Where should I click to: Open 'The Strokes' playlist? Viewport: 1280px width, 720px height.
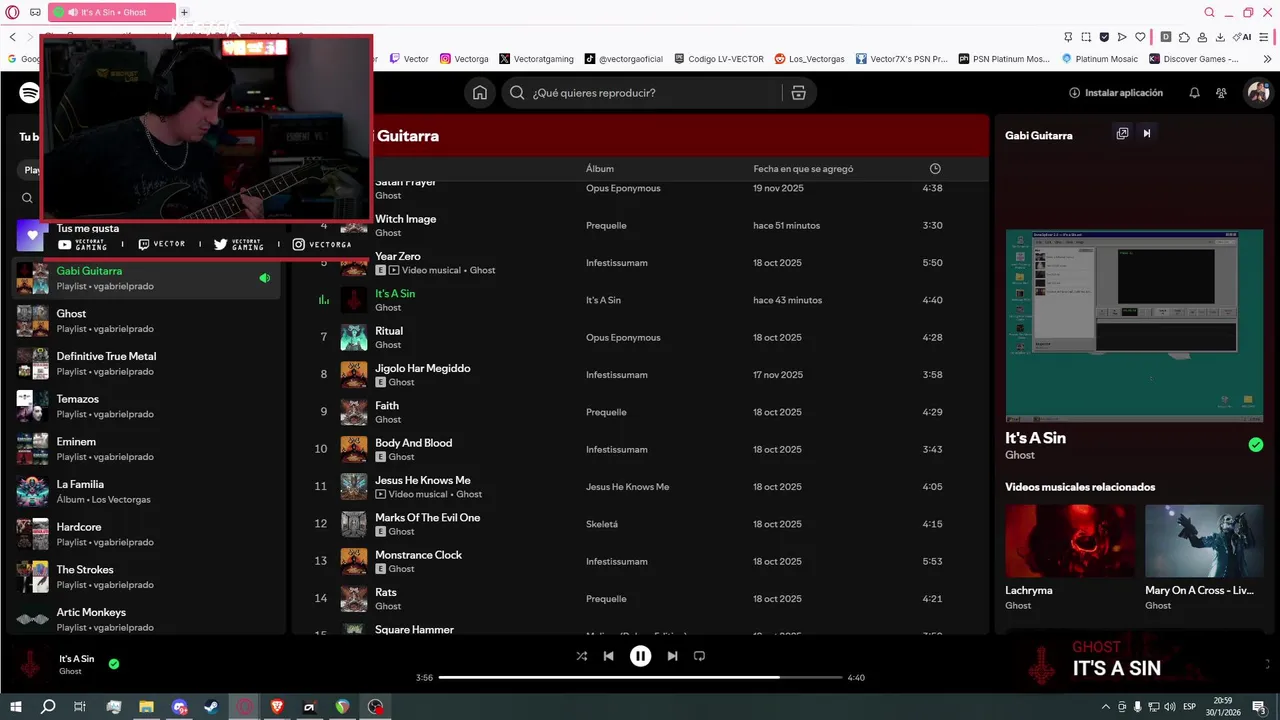[x=146, y=577]
